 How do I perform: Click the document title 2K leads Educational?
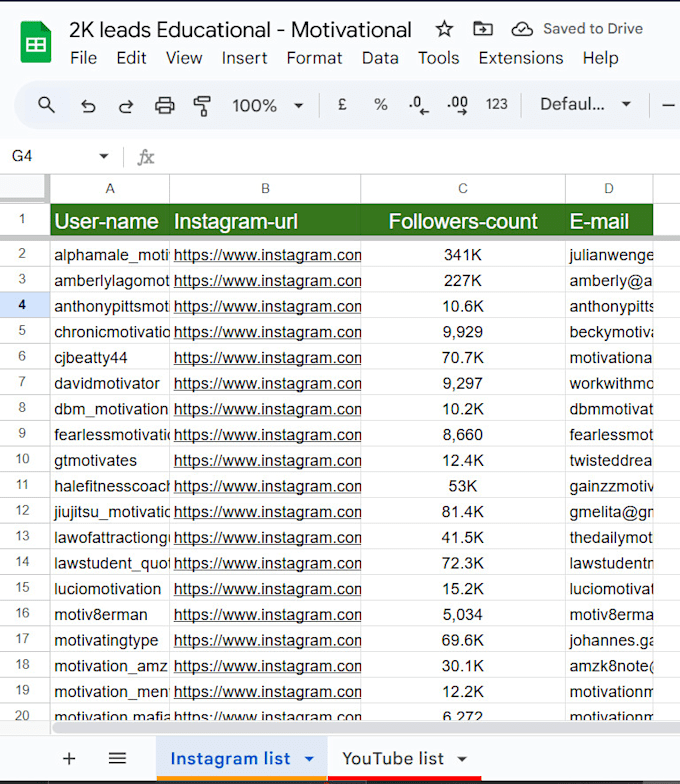(x=240, y=30)
